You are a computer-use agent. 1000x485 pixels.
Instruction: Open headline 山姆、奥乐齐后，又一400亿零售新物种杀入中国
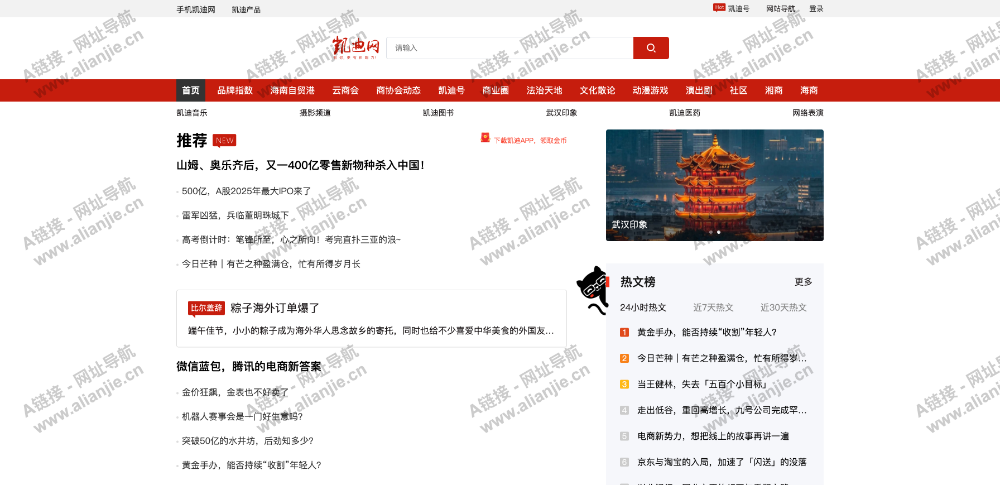[300, 165]
